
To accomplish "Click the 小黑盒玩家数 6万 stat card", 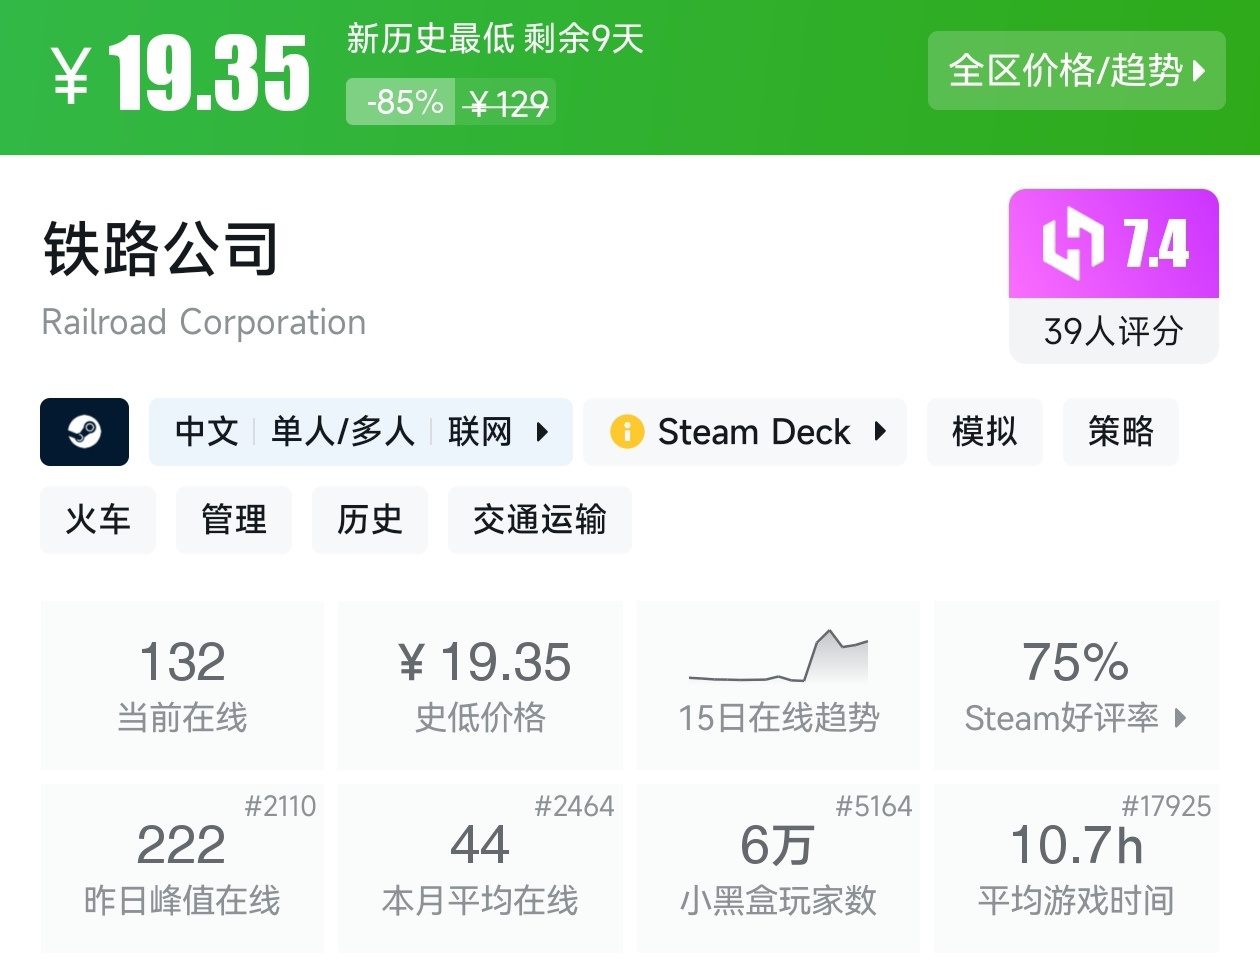I will point(778,868).
